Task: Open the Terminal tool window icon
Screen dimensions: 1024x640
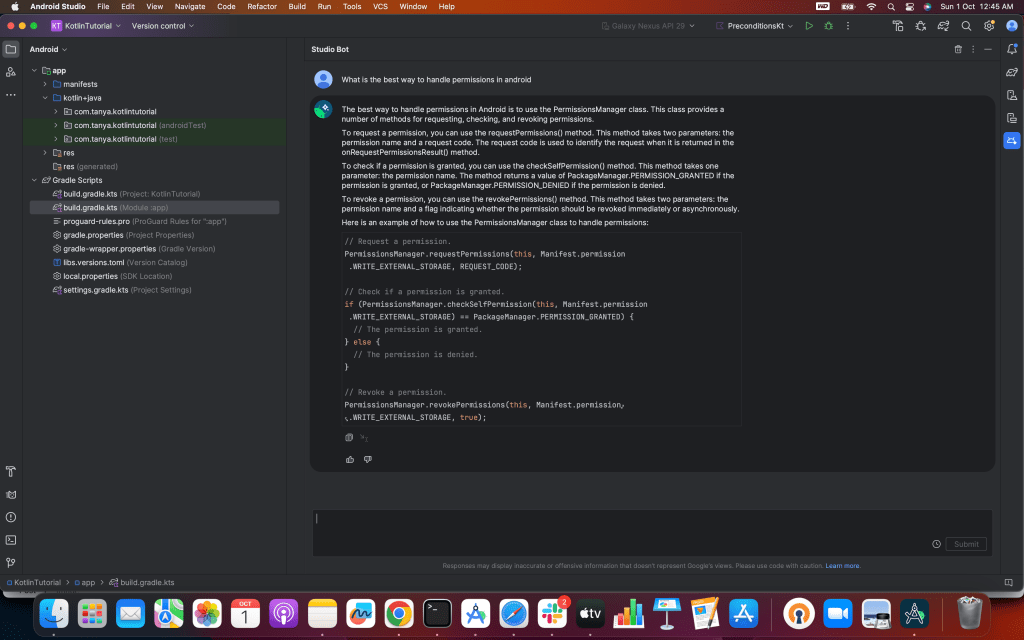Action: pyautogui.click(x=11, y=539)
